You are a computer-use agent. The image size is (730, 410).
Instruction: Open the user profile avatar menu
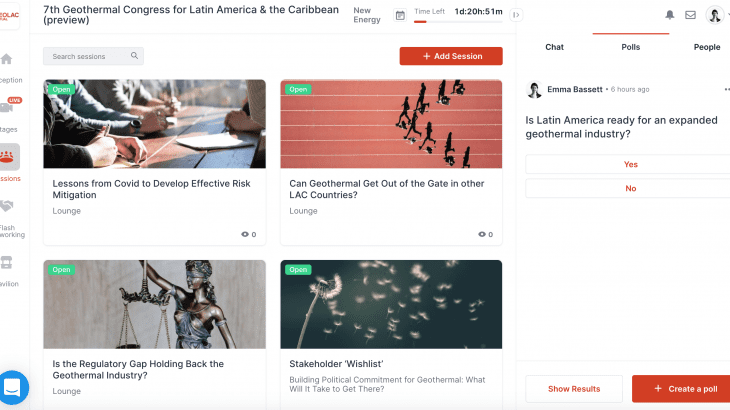[714, 15]
